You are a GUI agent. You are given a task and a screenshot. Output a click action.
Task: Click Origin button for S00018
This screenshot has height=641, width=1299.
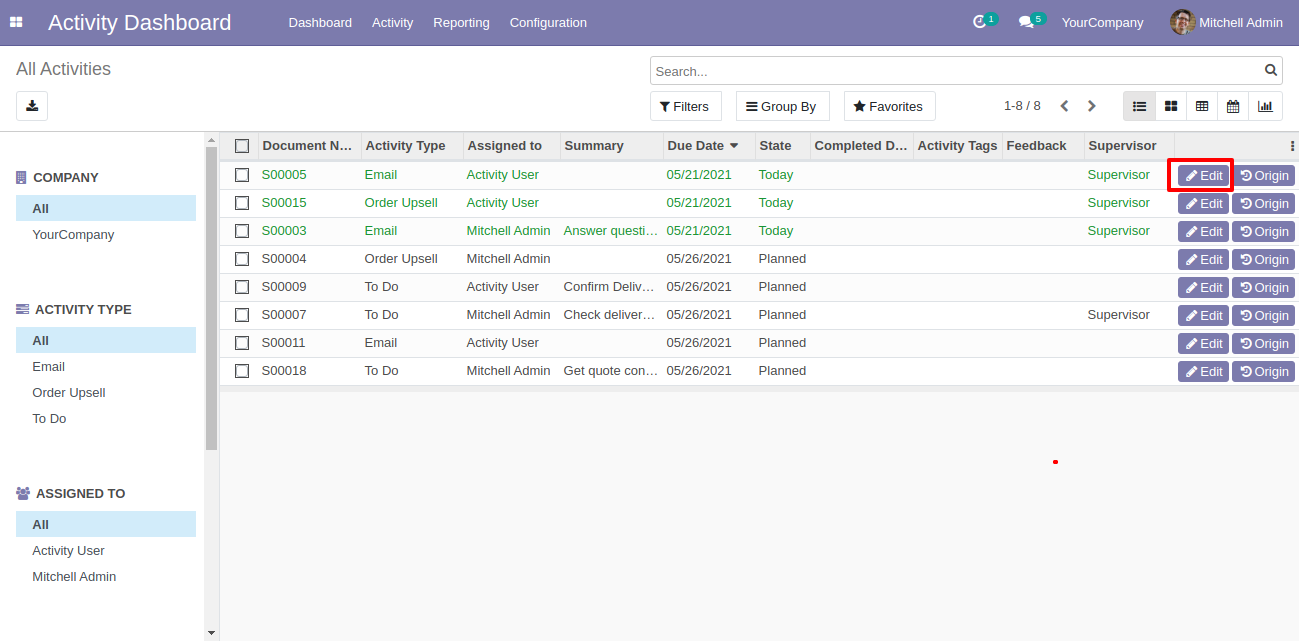point(1264,372)
